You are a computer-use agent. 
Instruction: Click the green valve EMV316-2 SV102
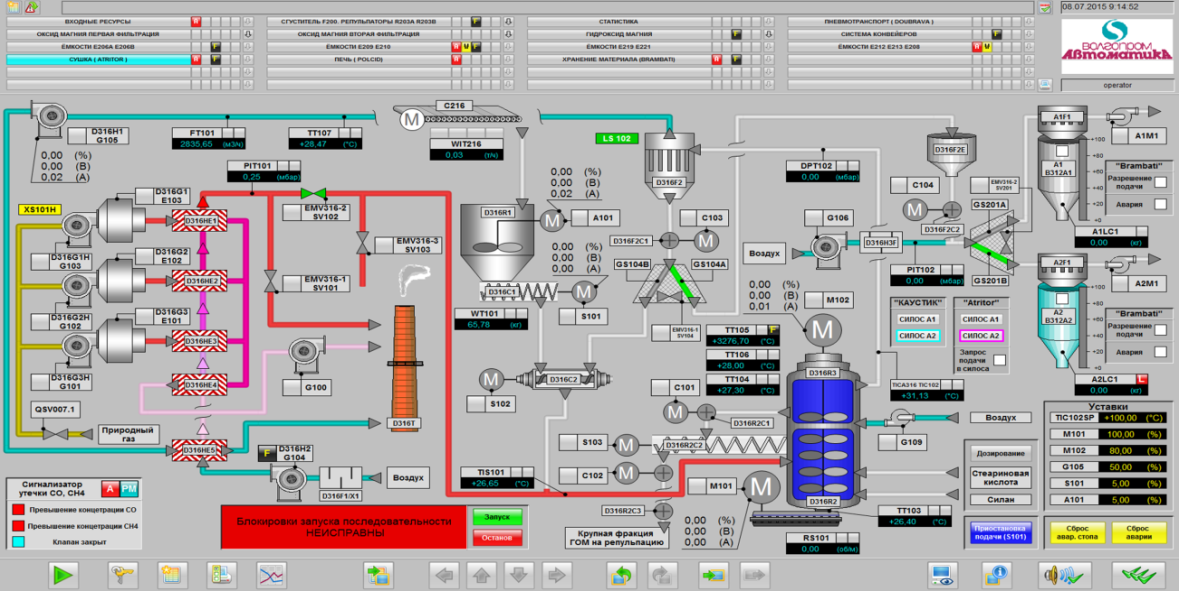click(314, 192)
